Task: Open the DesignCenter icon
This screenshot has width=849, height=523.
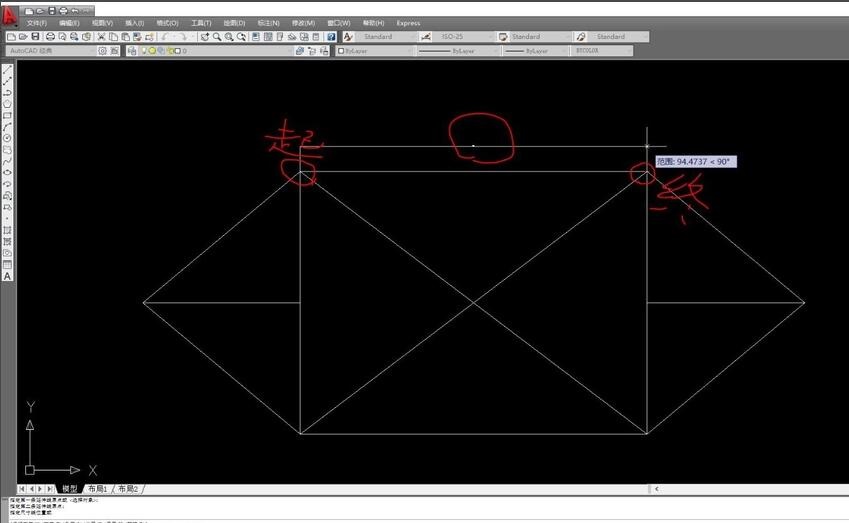Action: pos(267,37)
